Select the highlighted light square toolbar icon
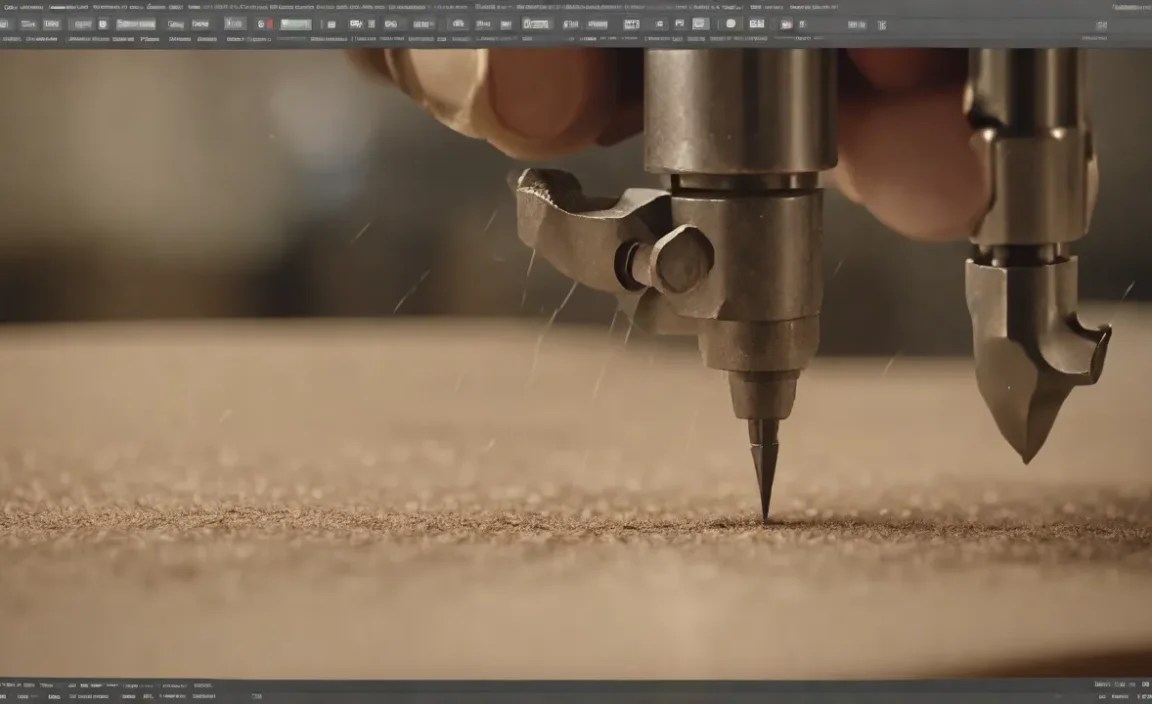 pyautogui.click(x=700, y=24)
